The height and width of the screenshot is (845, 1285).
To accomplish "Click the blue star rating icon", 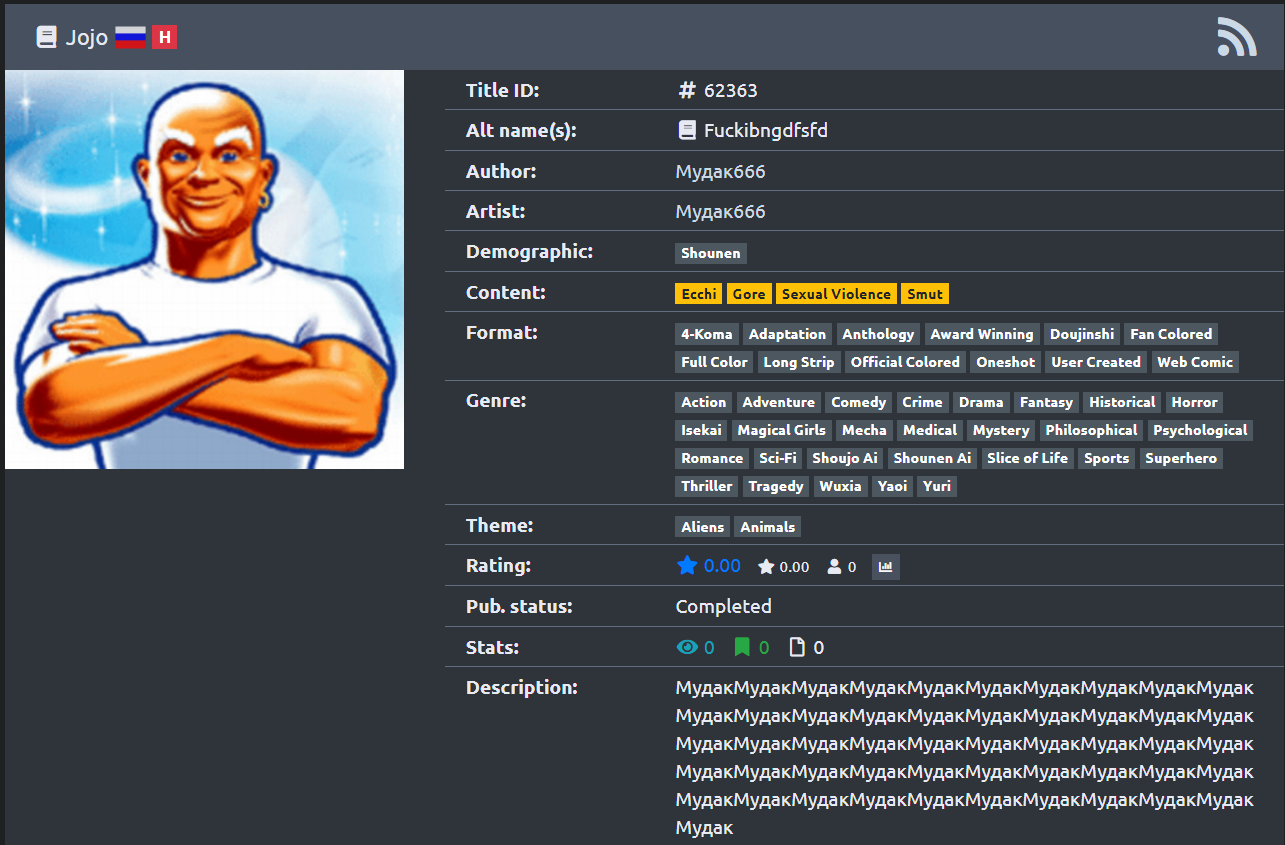I will coord(687,566).
